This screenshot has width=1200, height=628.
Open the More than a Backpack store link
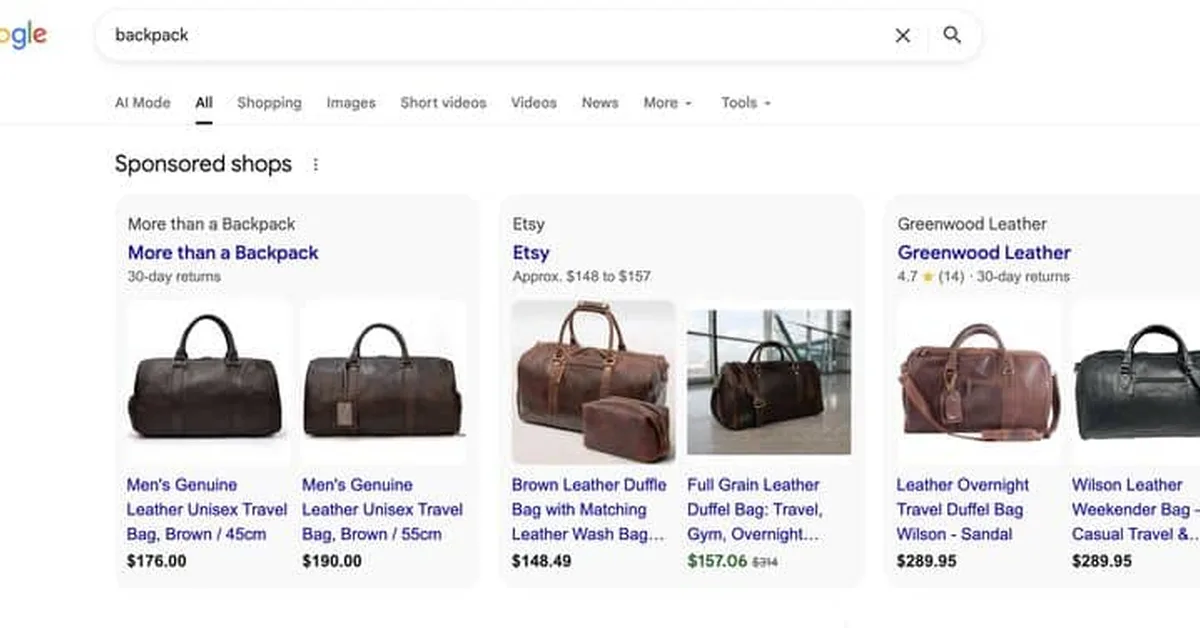click(222, 252)
